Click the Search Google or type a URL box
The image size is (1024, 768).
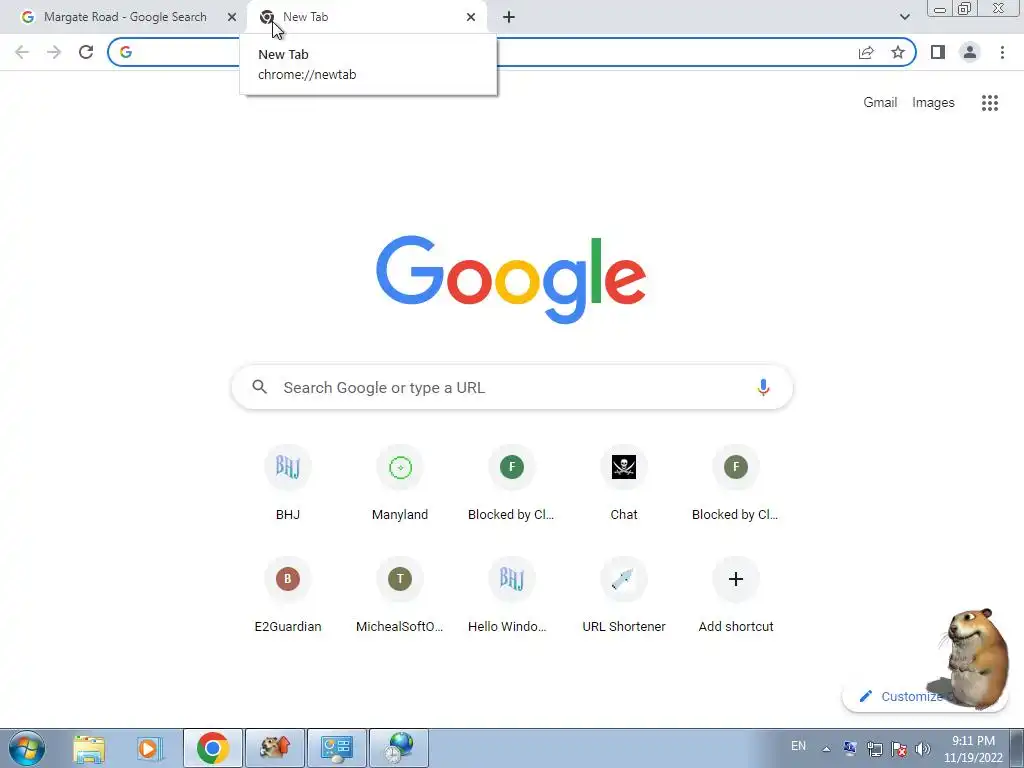point(512,387)
